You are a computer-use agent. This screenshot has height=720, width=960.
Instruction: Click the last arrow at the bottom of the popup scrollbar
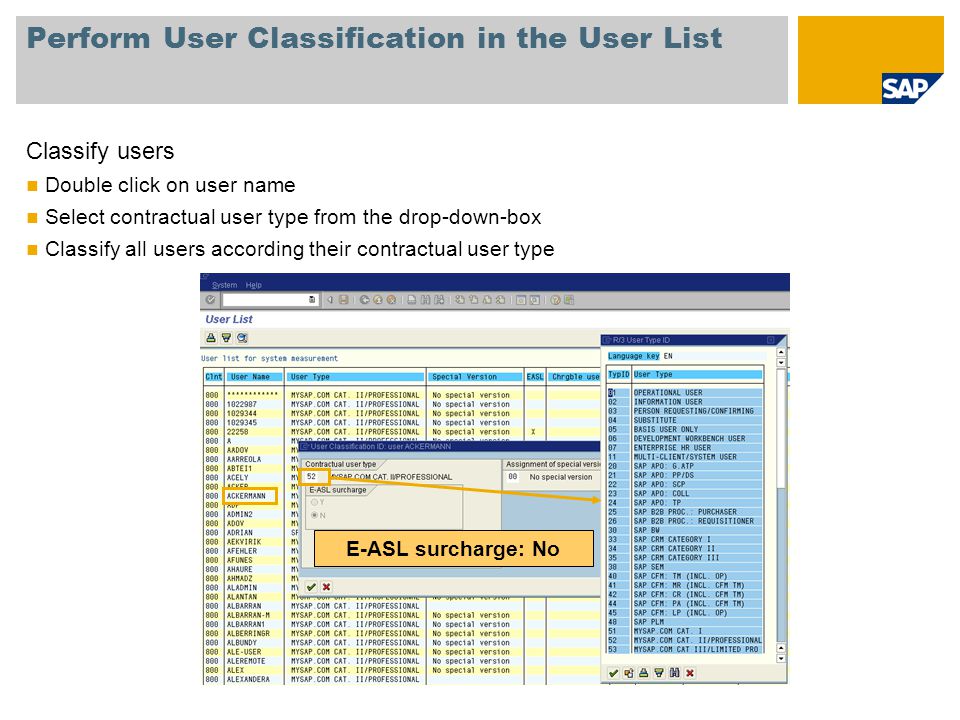click(781, 659)
